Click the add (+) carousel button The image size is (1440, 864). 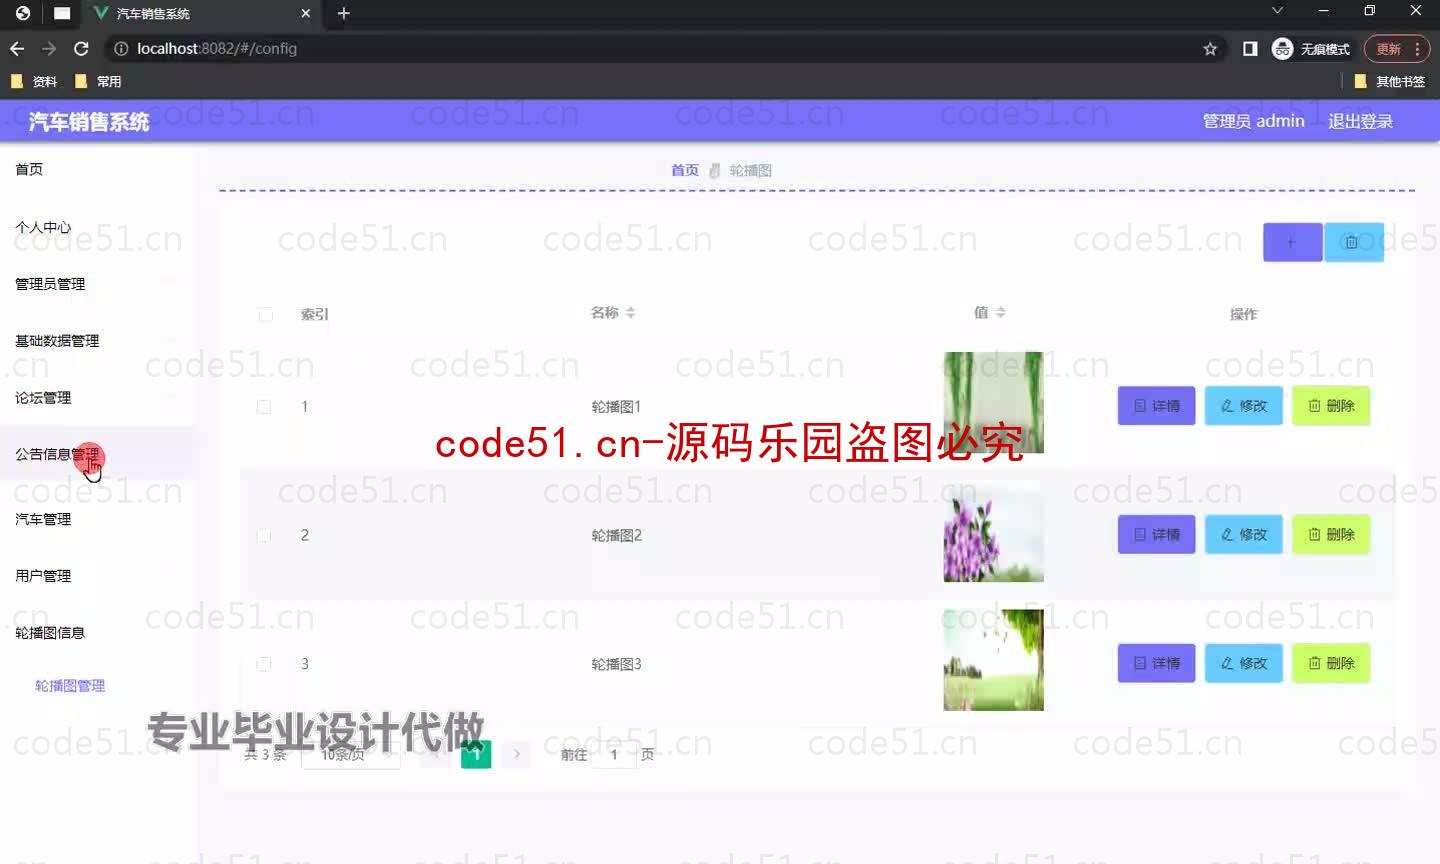point(1292,242)
